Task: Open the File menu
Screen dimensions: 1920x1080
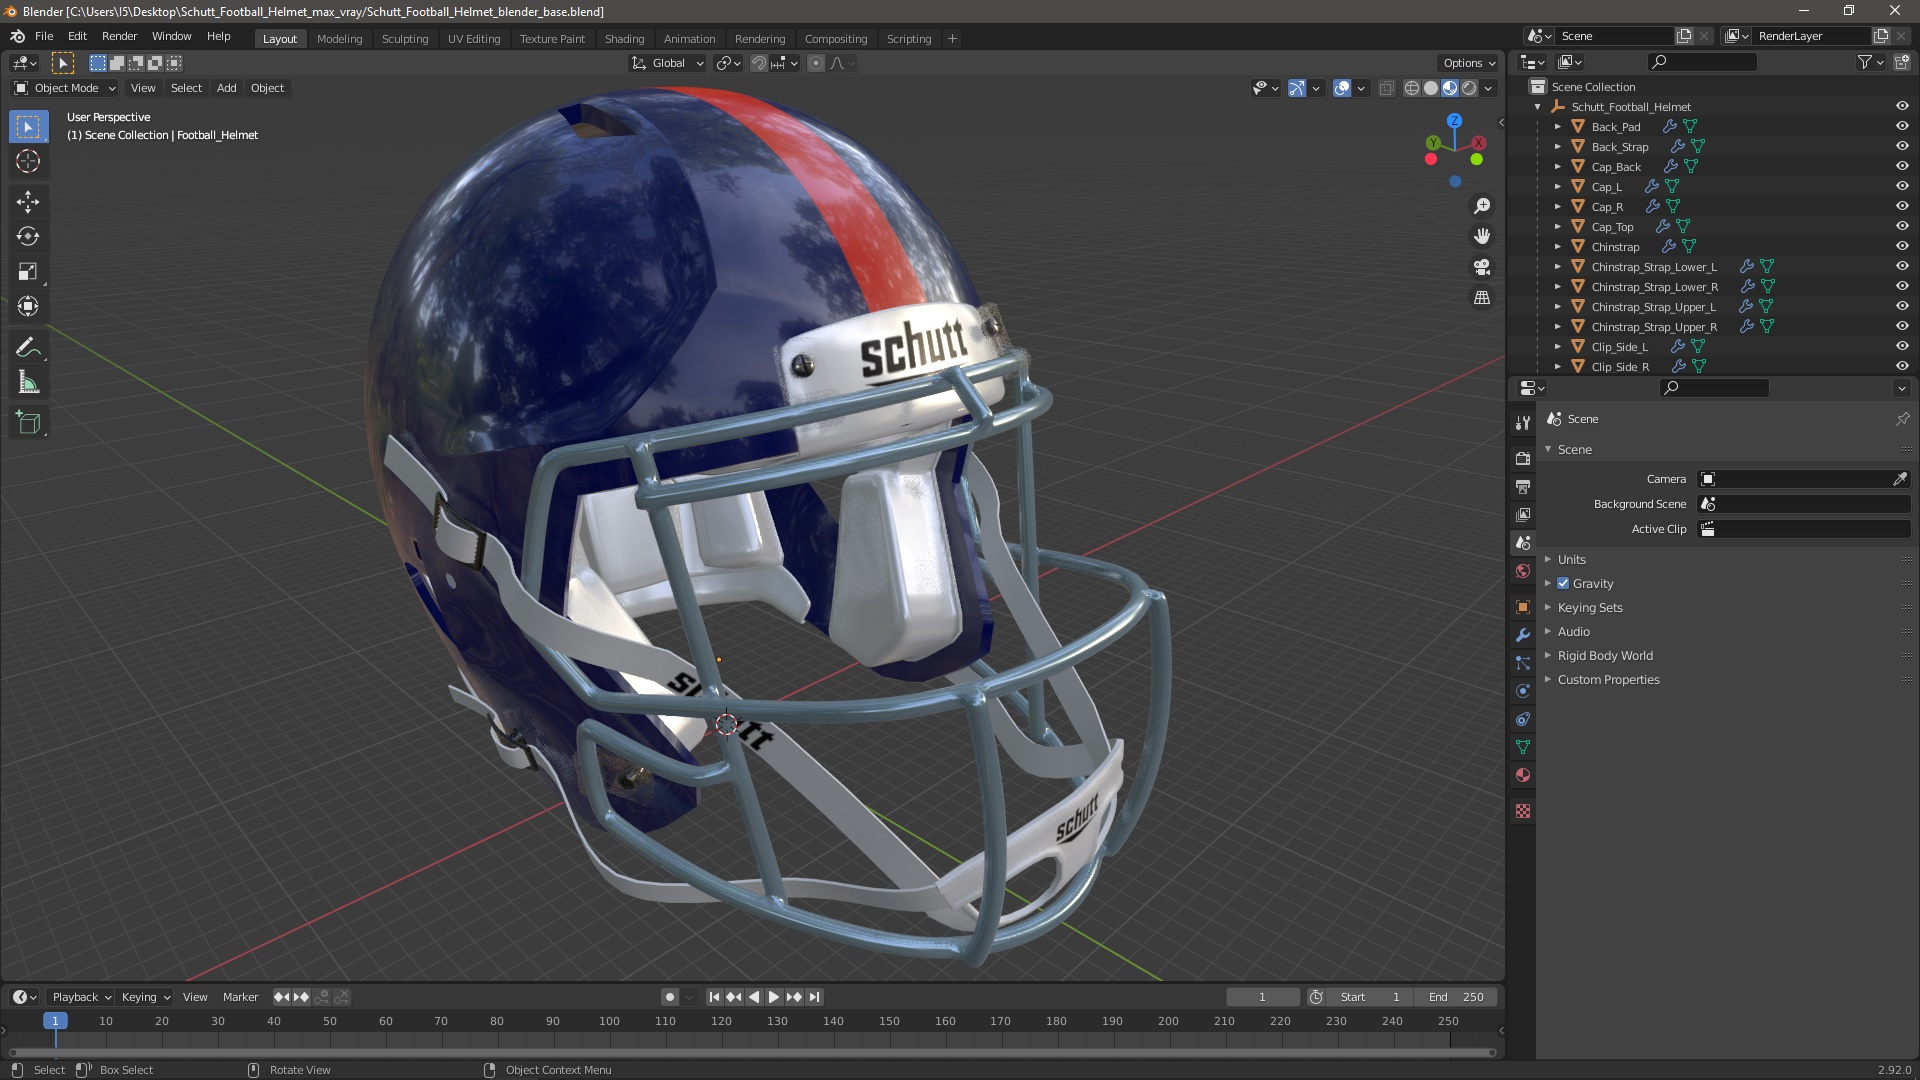Action: 44,36
